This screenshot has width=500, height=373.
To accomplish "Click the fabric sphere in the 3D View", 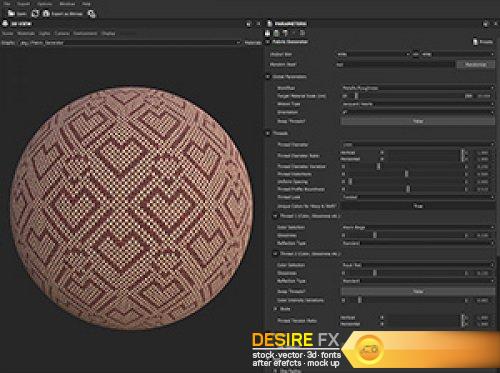I will [x=132, y=208].
